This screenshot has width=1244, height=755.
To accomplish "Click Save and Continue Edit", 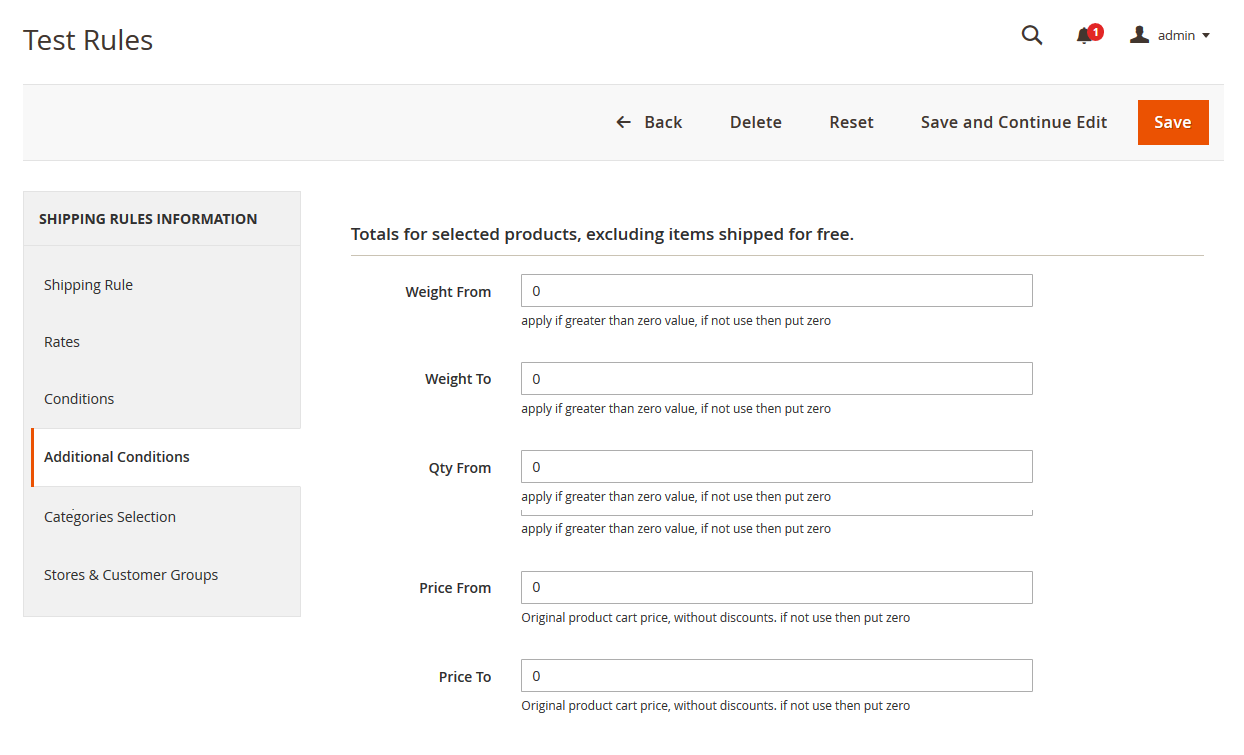I will point(1013,122).
